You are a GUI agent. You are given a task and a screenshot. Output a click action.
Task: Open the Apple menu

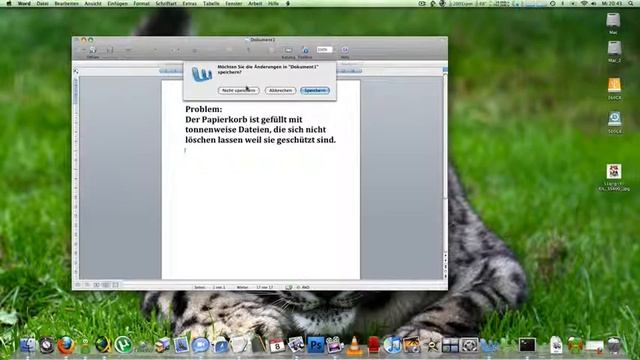[9, 3]
